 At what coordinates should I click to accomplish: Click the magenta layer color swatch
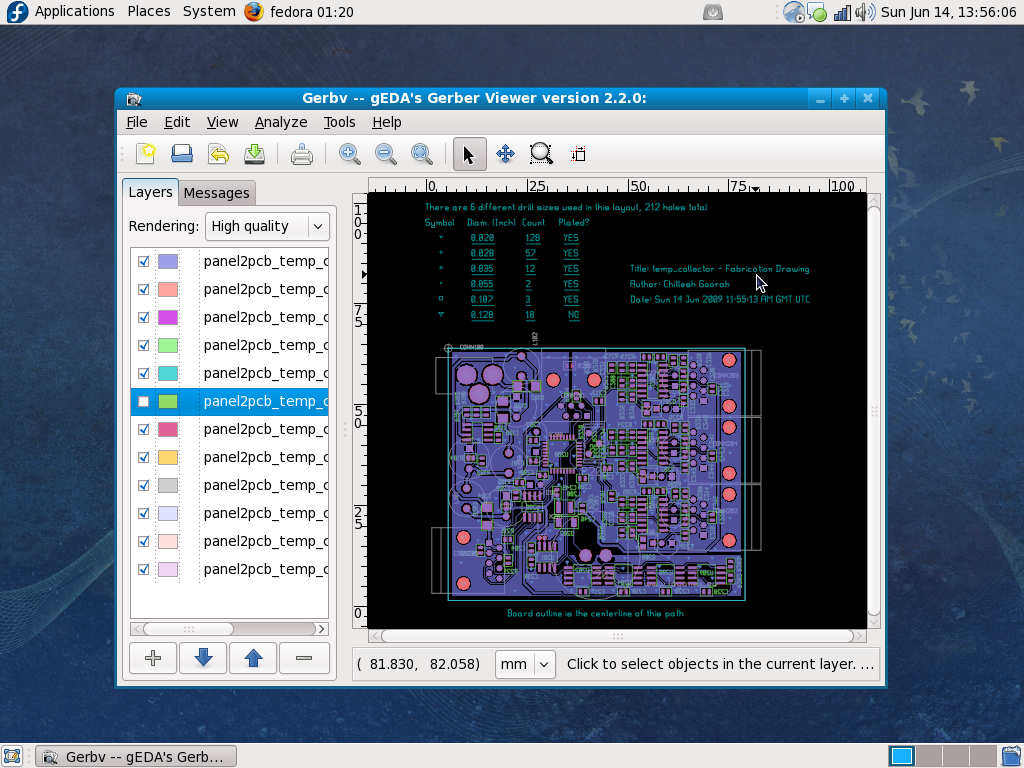(x=168, y=317)
